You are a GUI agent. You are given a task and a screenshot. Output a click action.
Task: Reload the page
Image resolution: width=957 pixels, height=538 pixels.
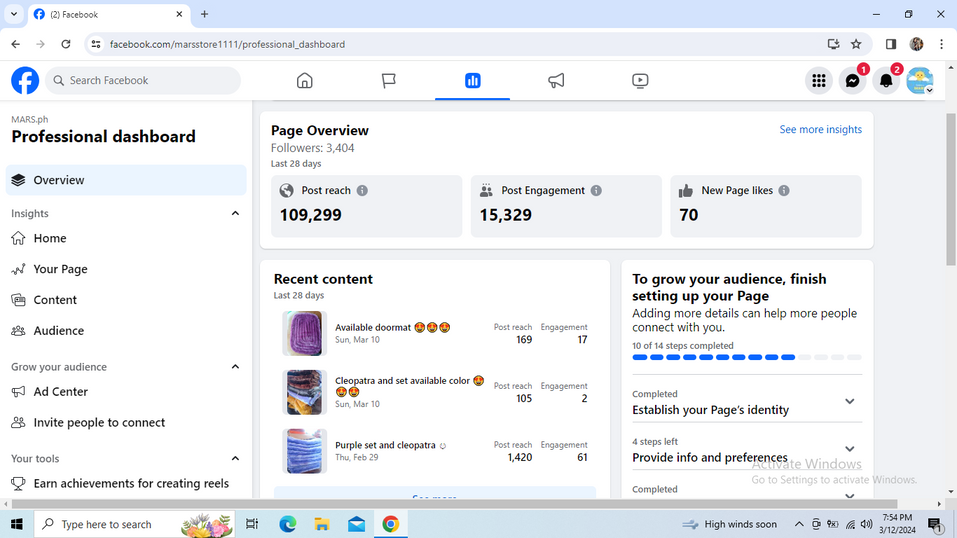coord(66,44)
